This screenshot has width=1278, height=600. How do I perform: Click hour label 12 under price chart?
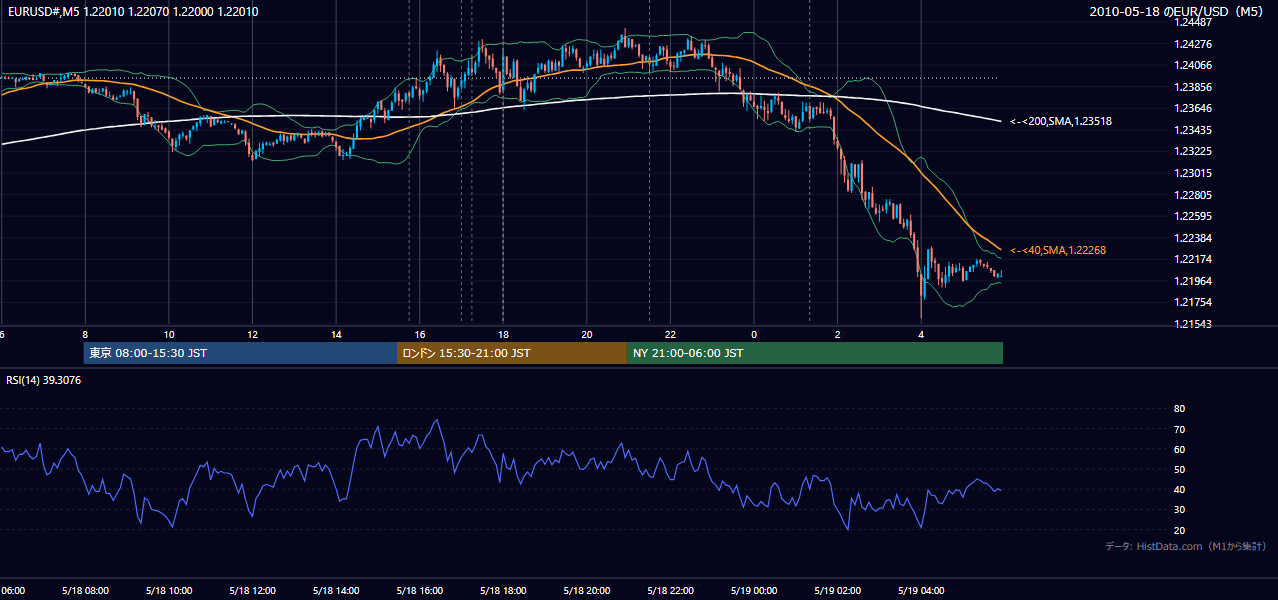point(253,334)
